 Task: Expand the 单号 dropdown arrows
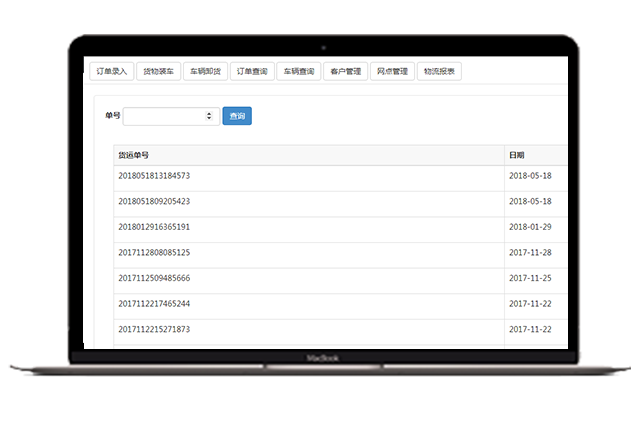209,116
